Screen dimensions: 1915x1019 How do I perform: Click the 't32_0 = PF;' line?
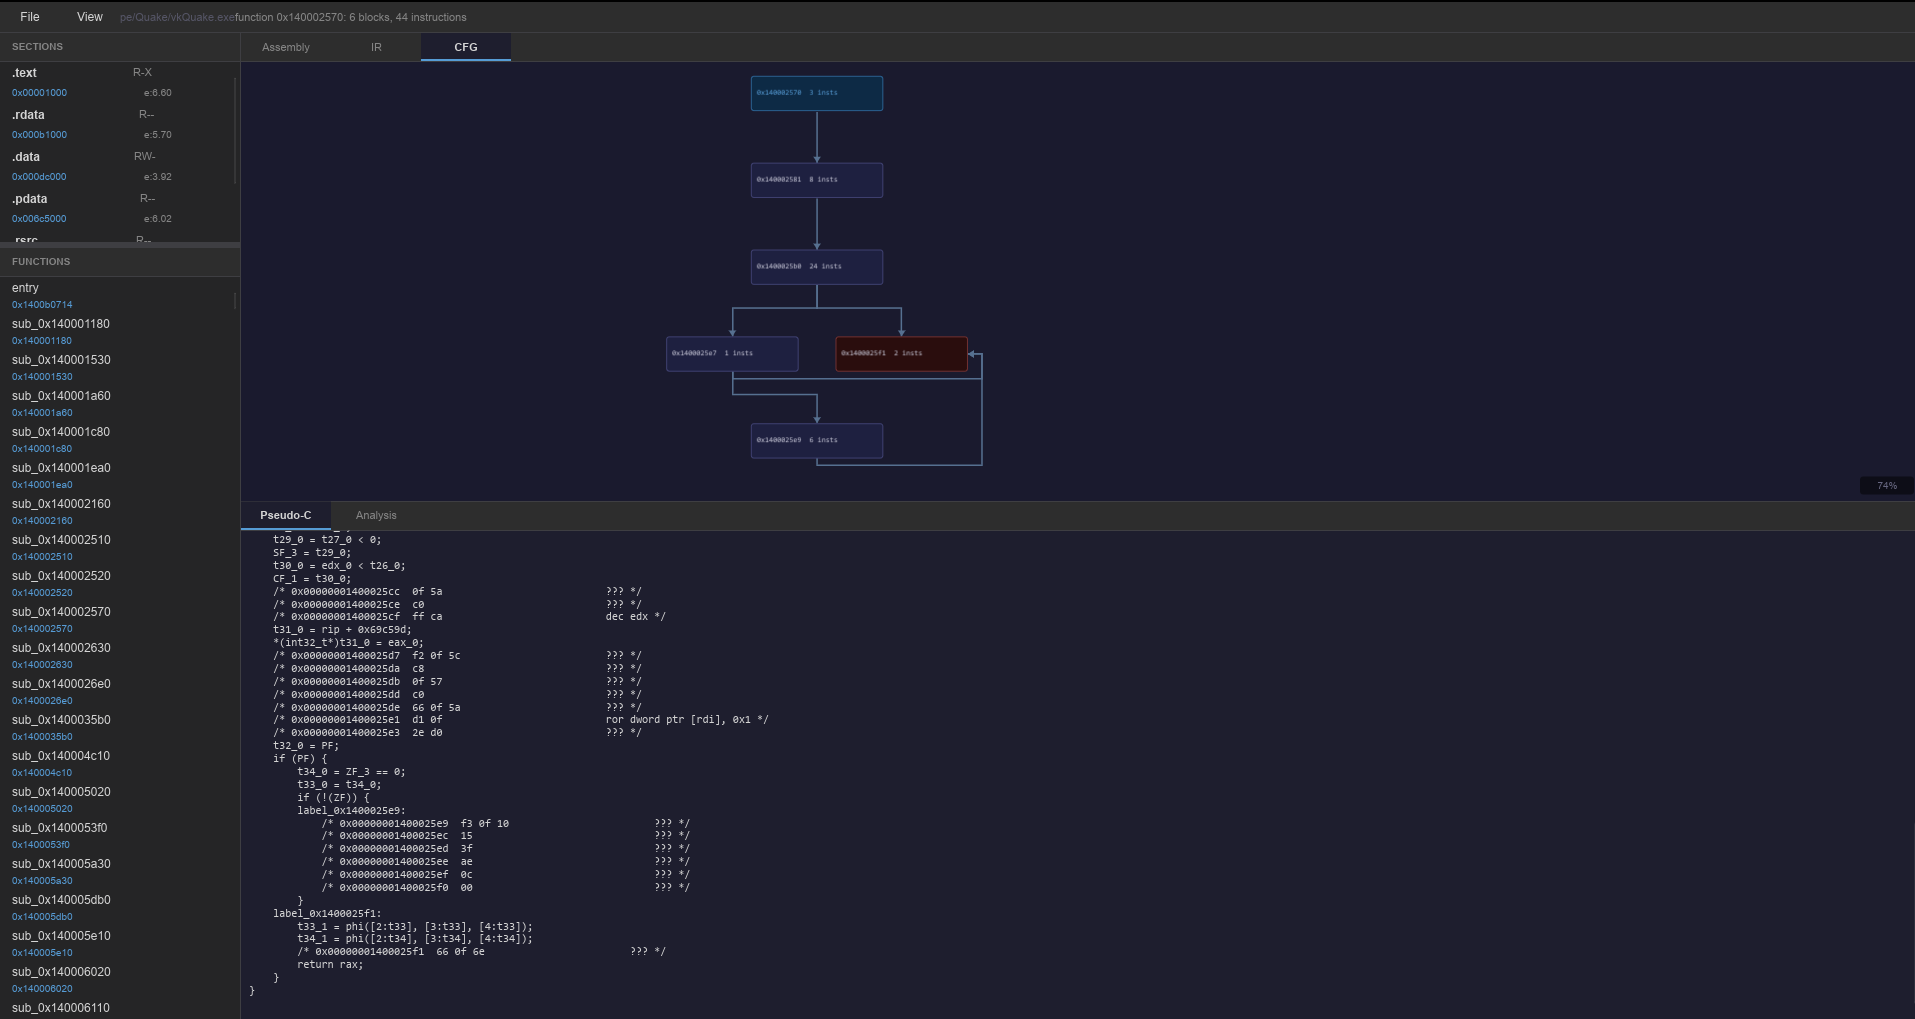pos(306,746)
